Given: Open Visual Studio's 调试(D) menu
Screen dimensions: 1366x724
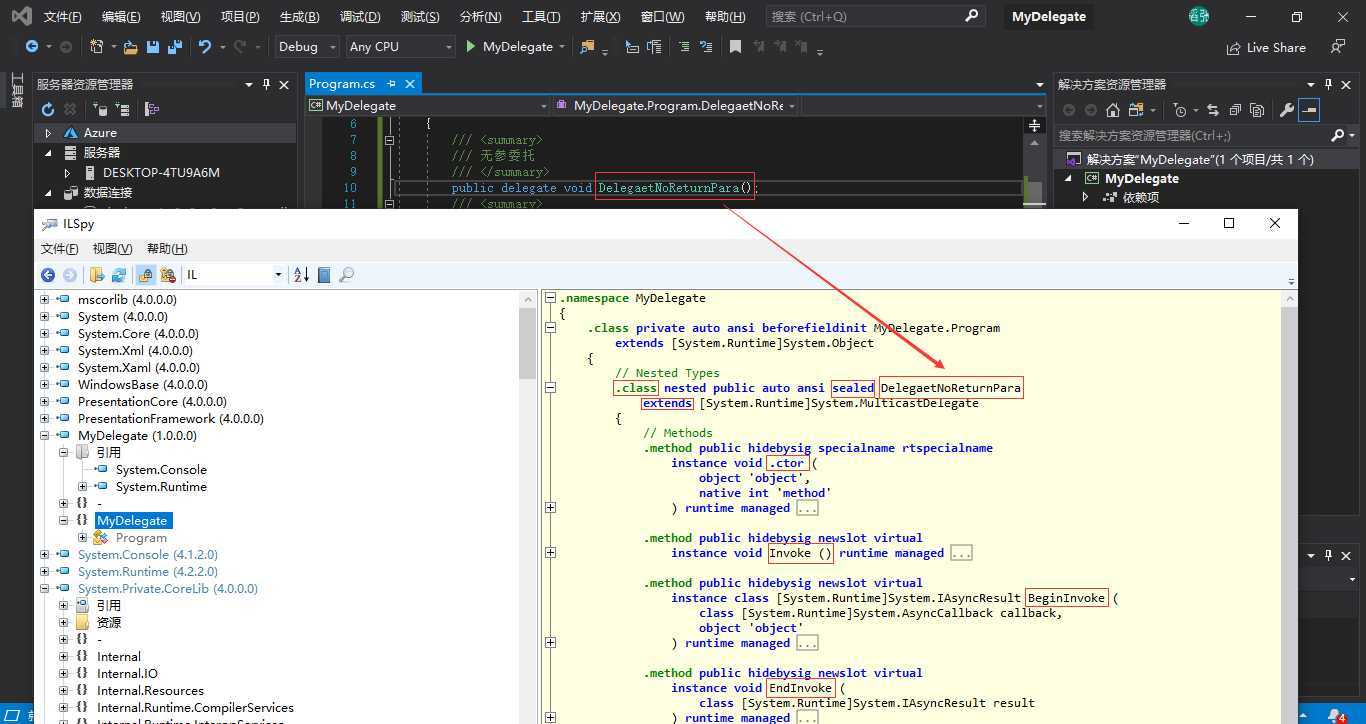Looking at the screenshot, I should [x=360, y=17].
